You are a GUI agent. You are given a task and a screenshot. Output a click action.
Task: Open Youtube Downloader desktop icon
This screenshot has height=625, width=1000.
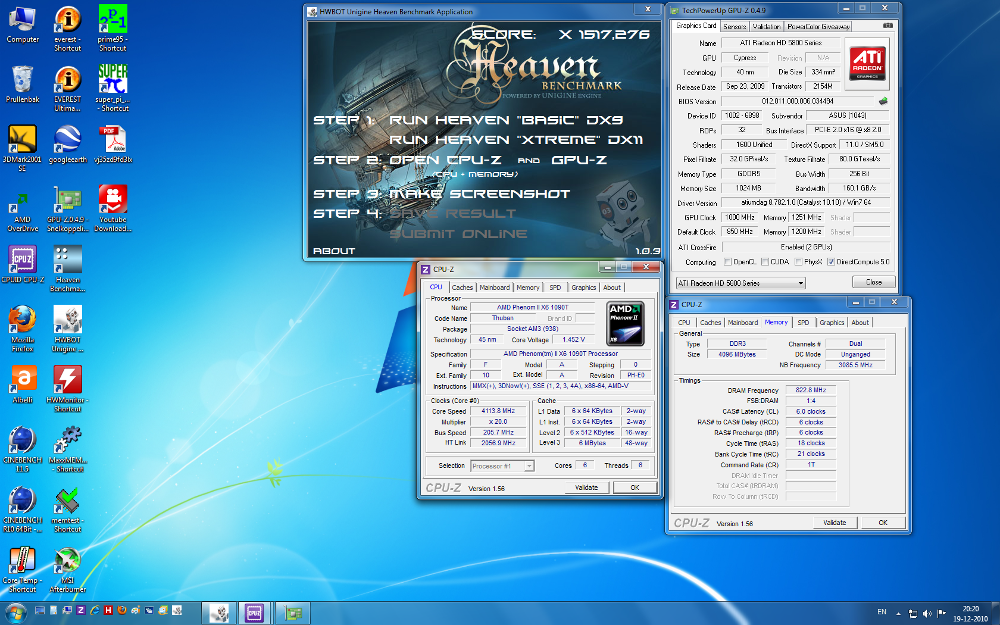click(x=112, y=209)
